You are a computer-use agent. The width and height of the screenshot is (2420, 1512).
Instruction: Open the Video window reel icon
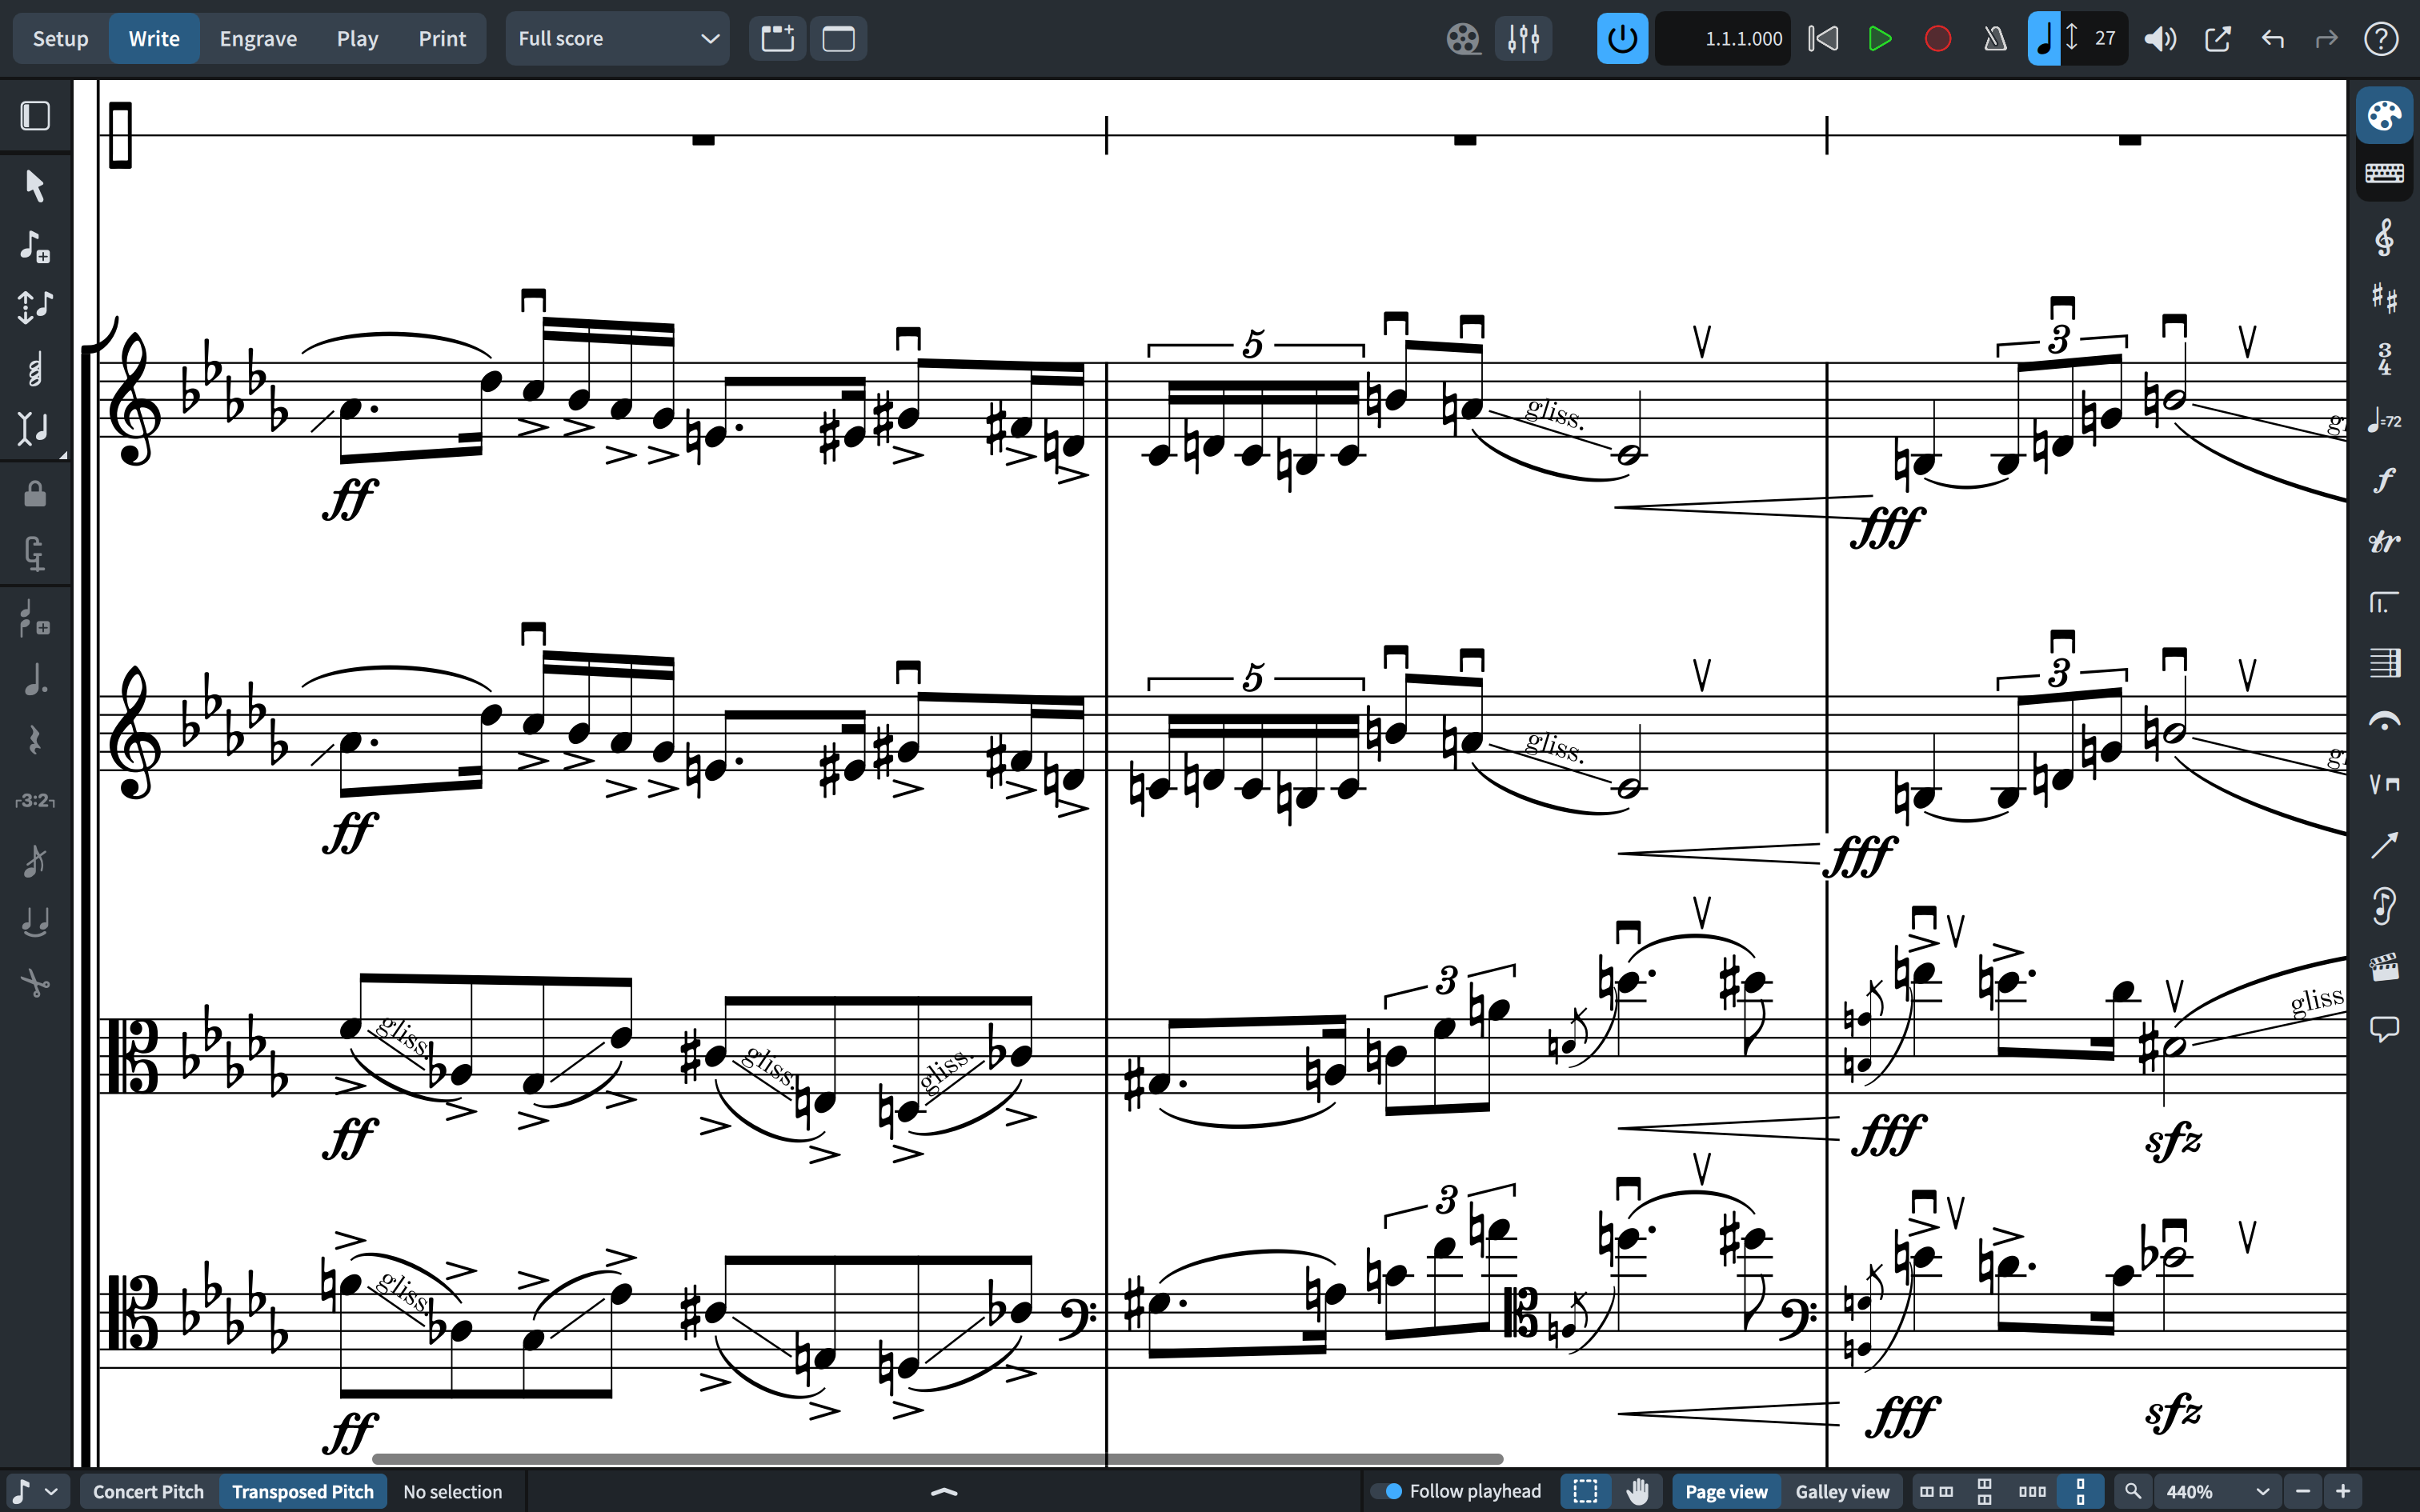(1463, 38)
